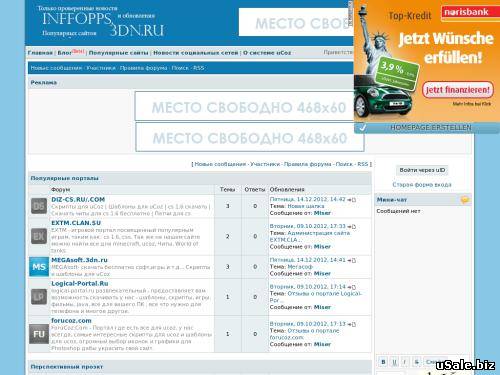Open Популярные сайты in the top menu
500x375 pixels.
(x=118, y=53)
